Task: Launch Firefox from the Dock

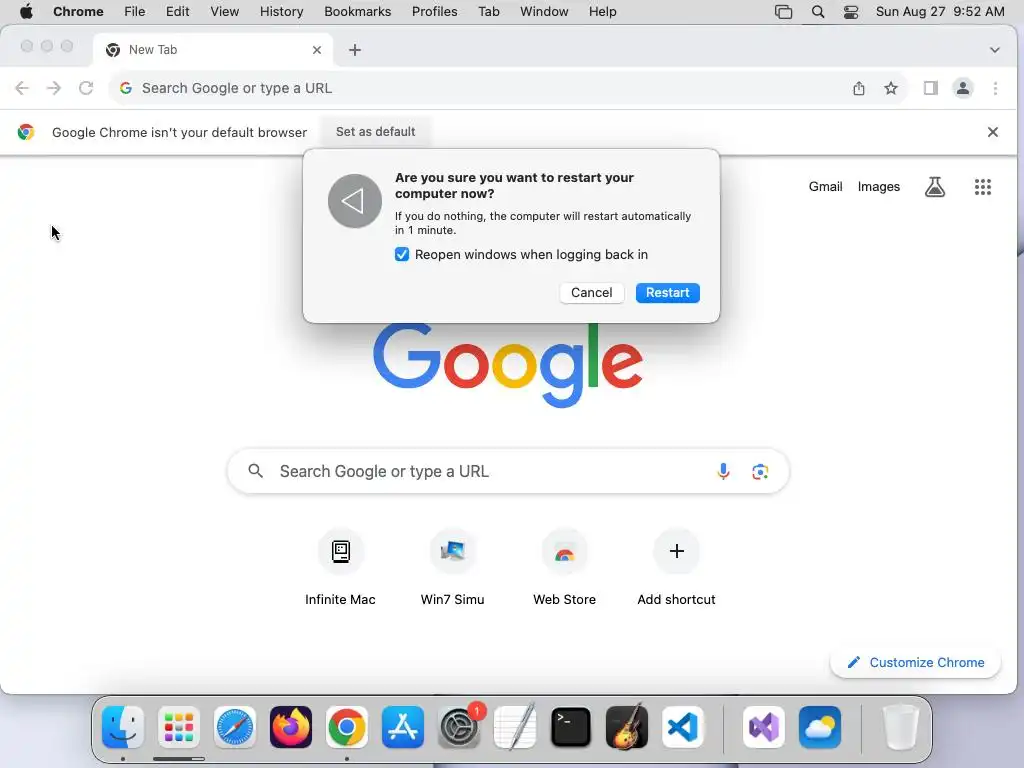Action: tap(291, 727)
